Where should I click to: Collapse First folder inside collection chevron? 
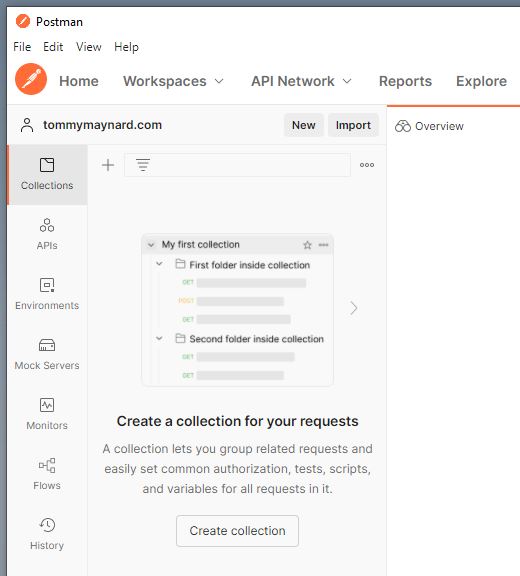(159, 264)
